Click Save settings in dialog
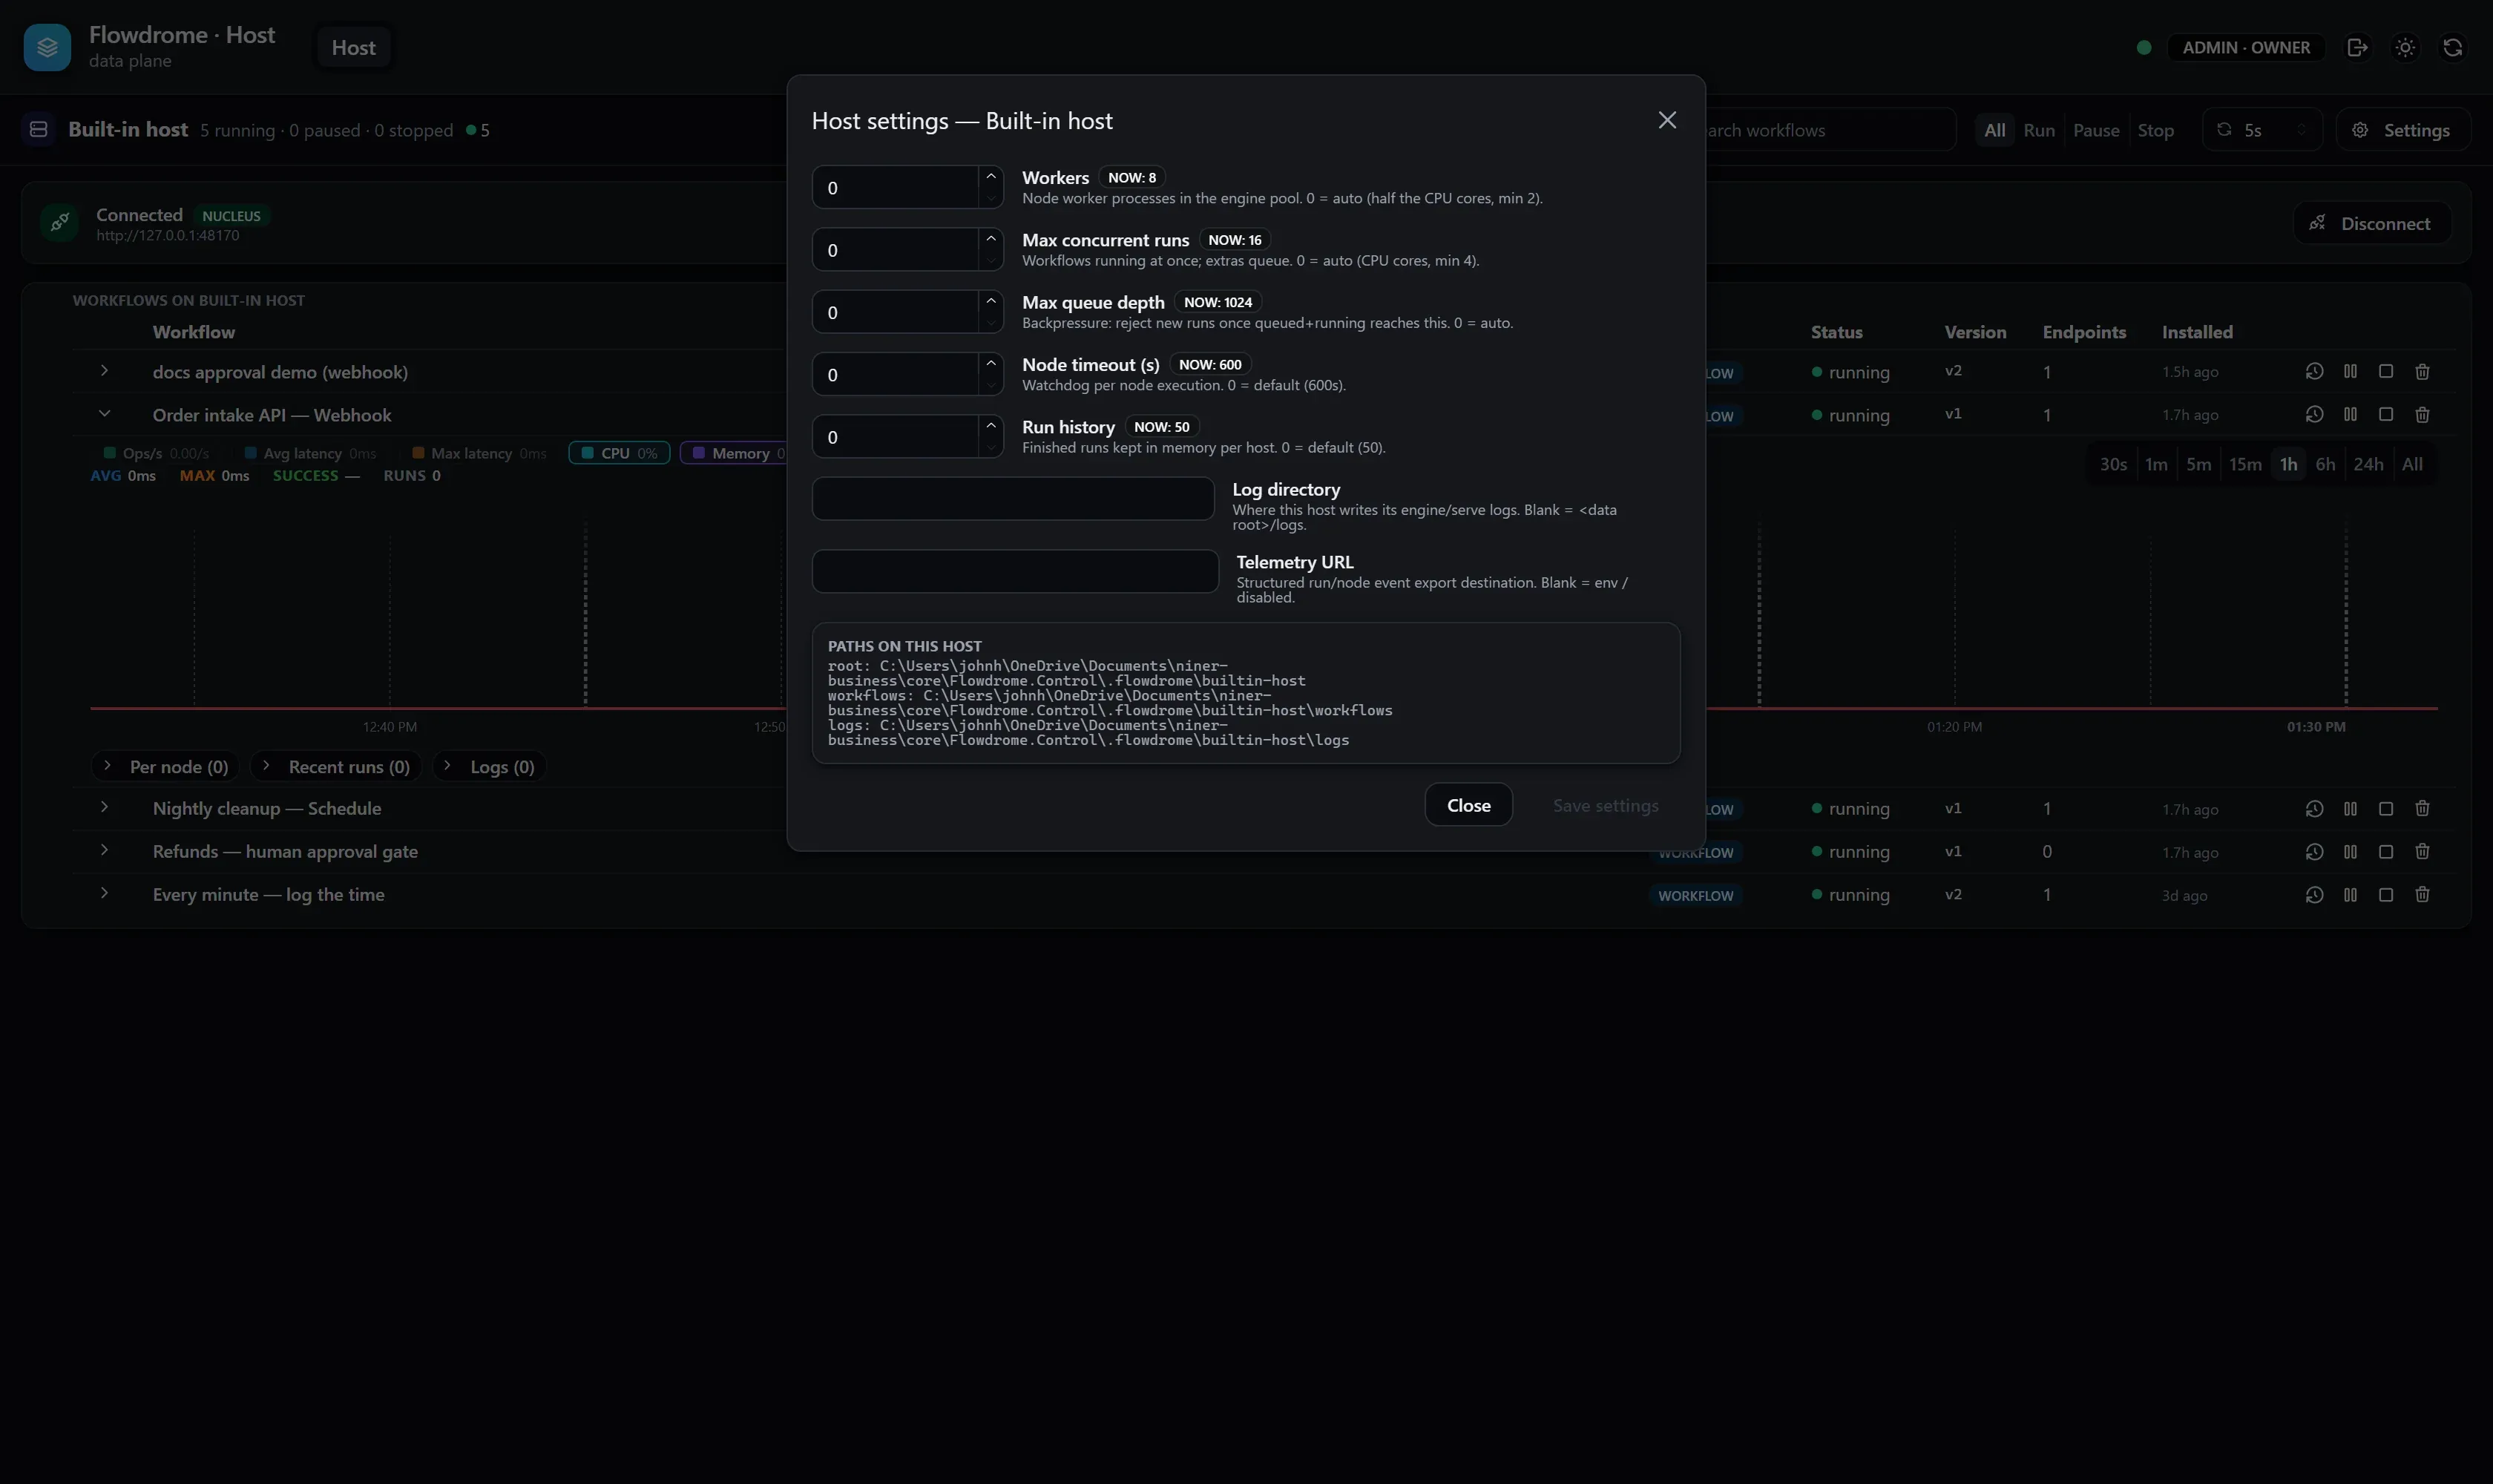 tap(1605, 805)
